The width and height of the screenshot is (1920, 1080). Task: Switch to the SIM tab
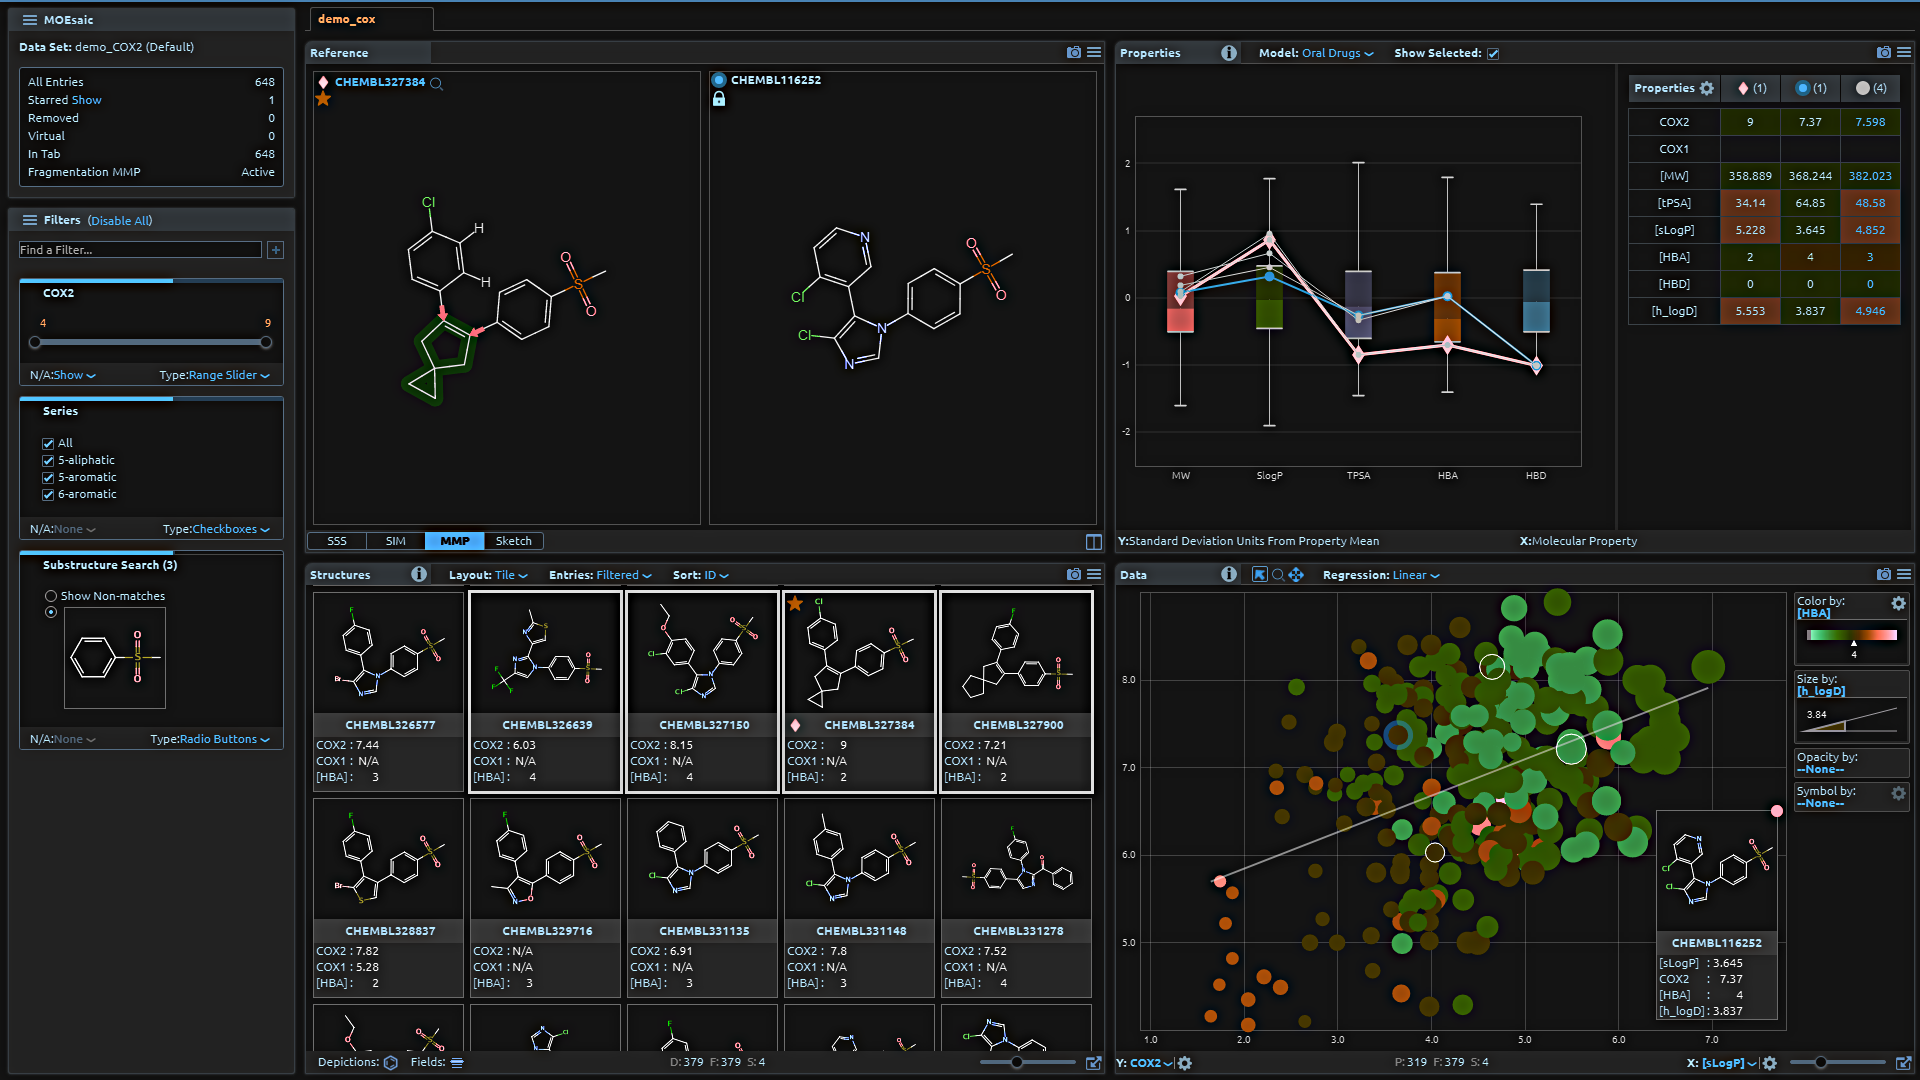click(x=396, y=541)
